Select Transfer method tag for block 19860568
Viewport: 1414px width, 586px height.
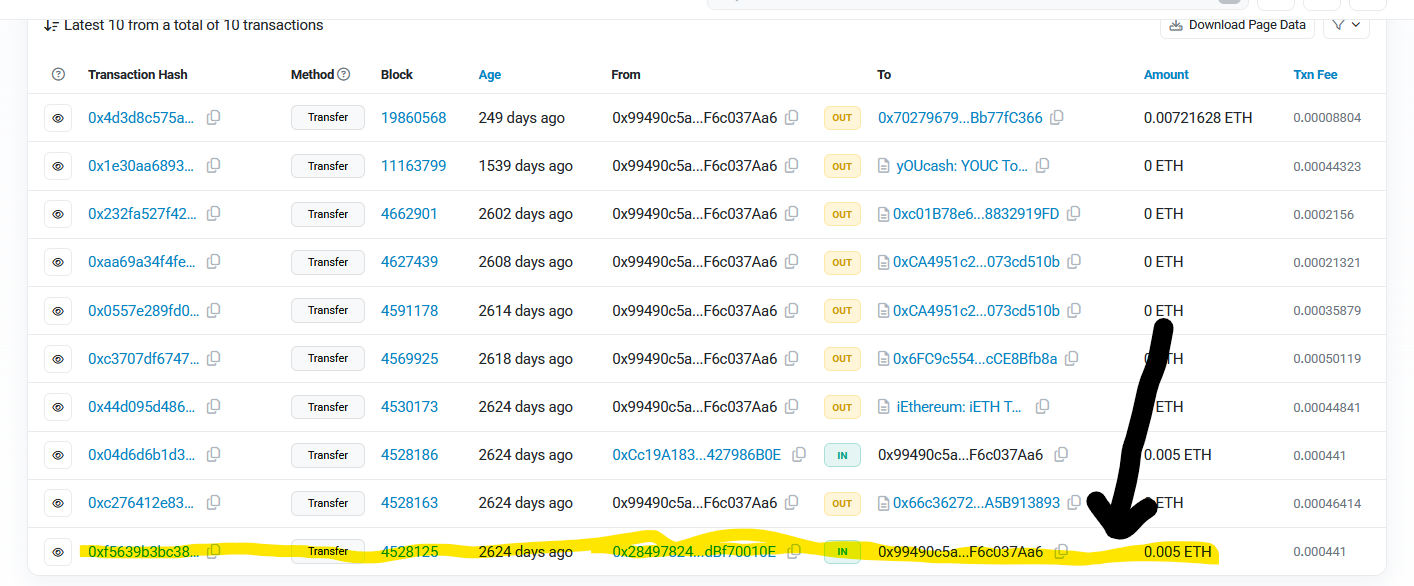[328, 118]
